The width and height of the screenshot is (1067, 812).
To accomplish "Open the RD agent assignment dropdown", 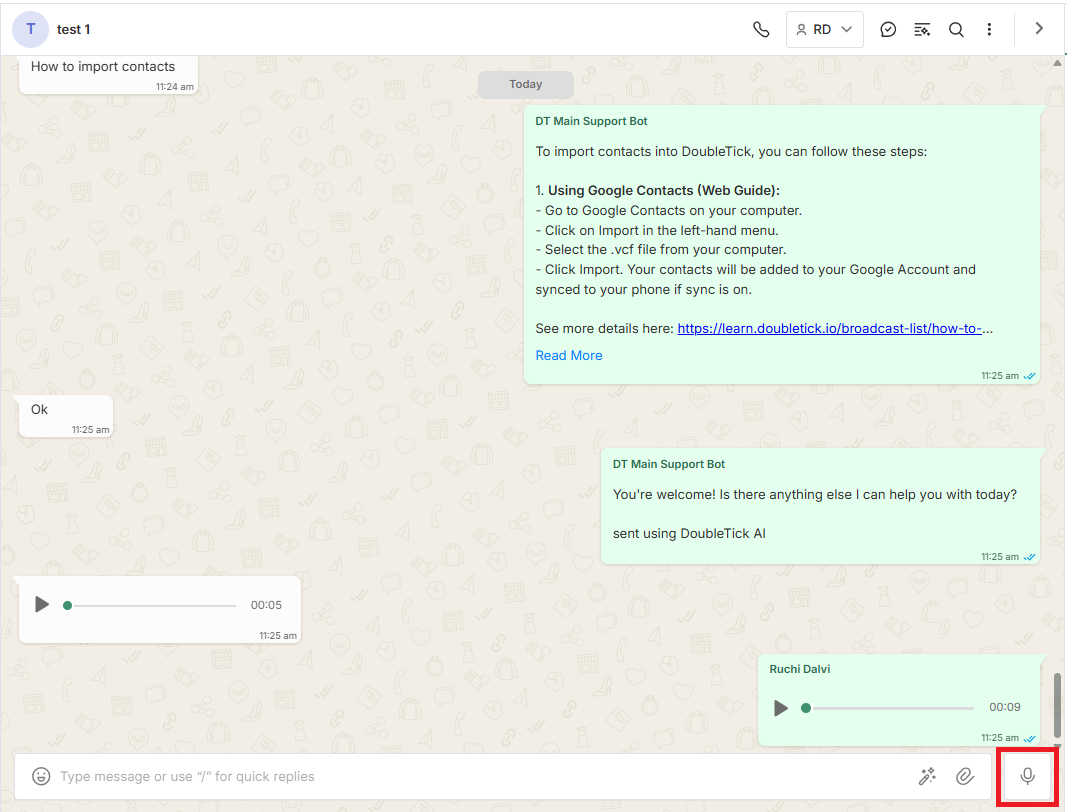I will point(825,29).
